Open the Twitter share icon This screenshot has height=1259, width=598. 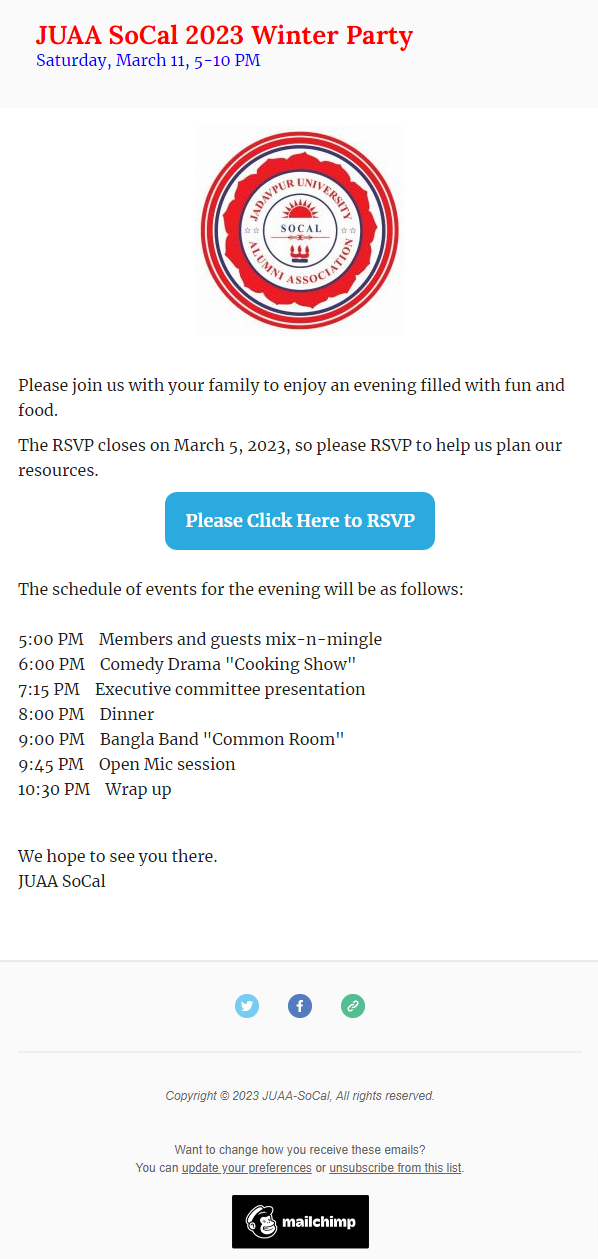tap(247, 1006)
